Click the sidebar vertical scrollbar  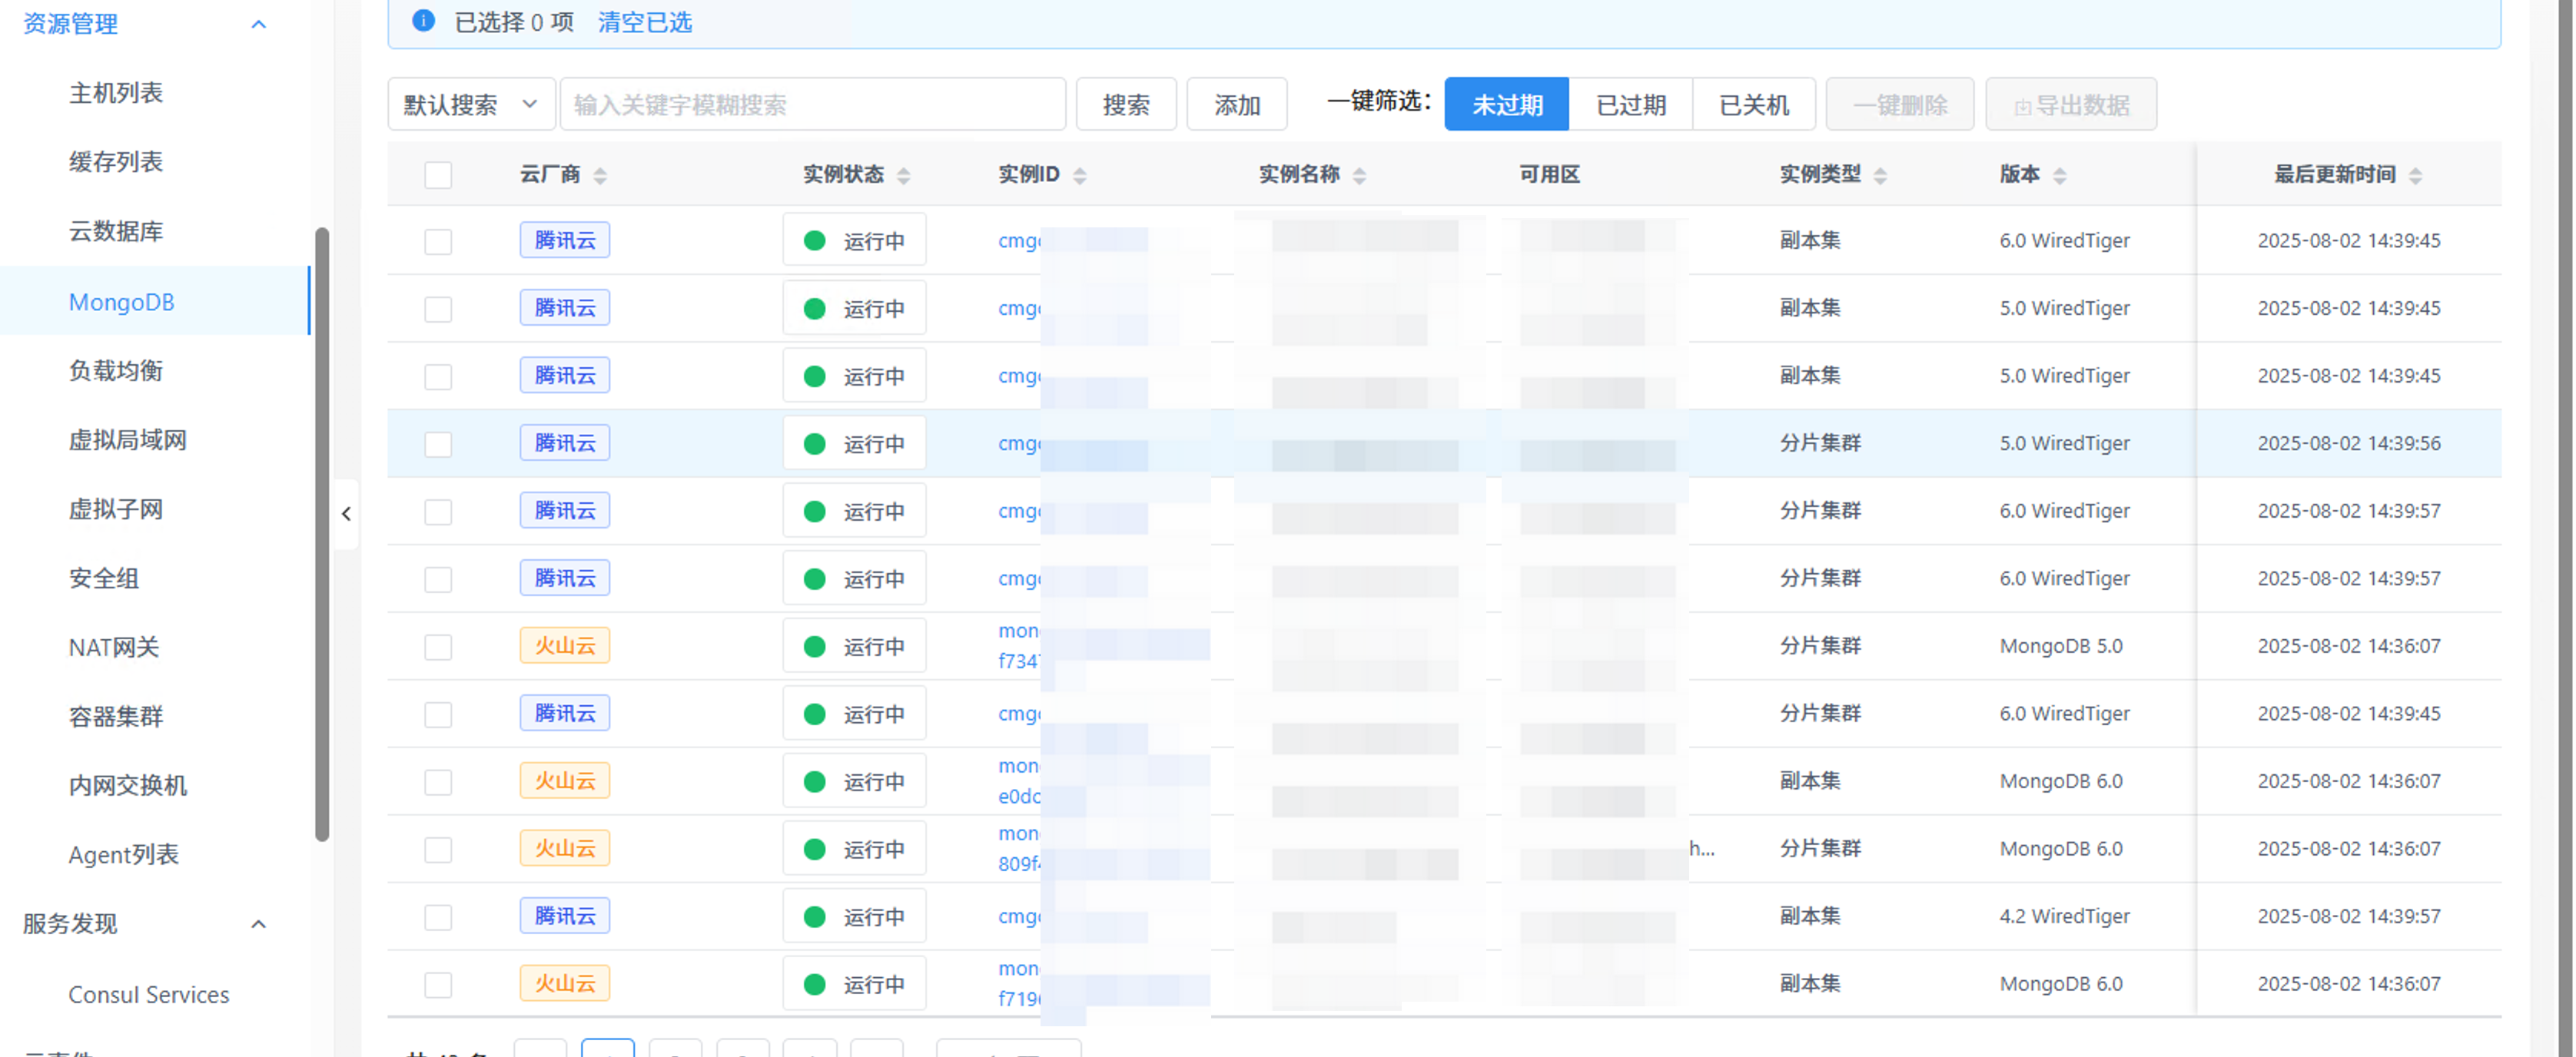tap(322, 535)
